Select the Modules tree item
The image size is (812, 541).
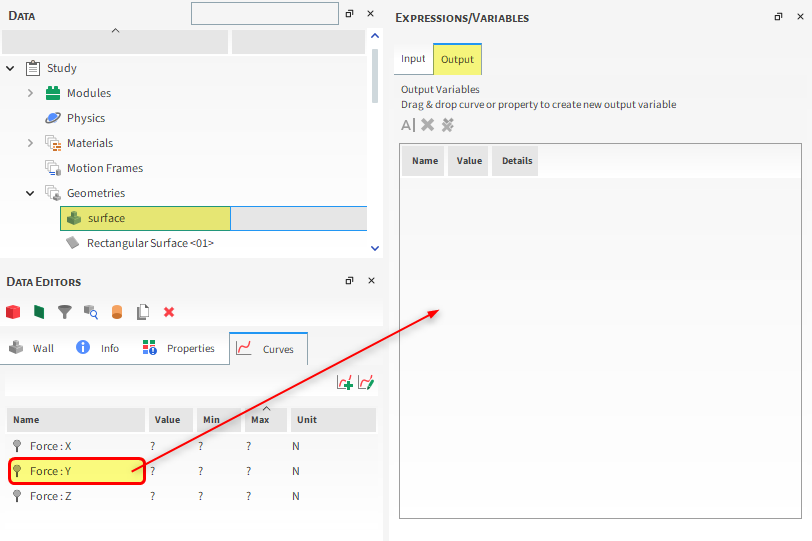click(89, 93)
